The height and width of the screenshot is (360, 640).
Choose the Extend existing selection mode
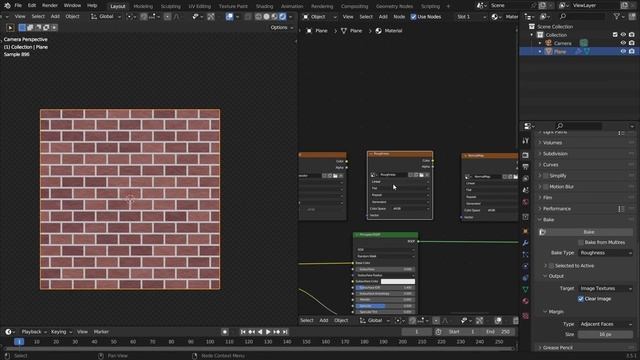(30, 27)
